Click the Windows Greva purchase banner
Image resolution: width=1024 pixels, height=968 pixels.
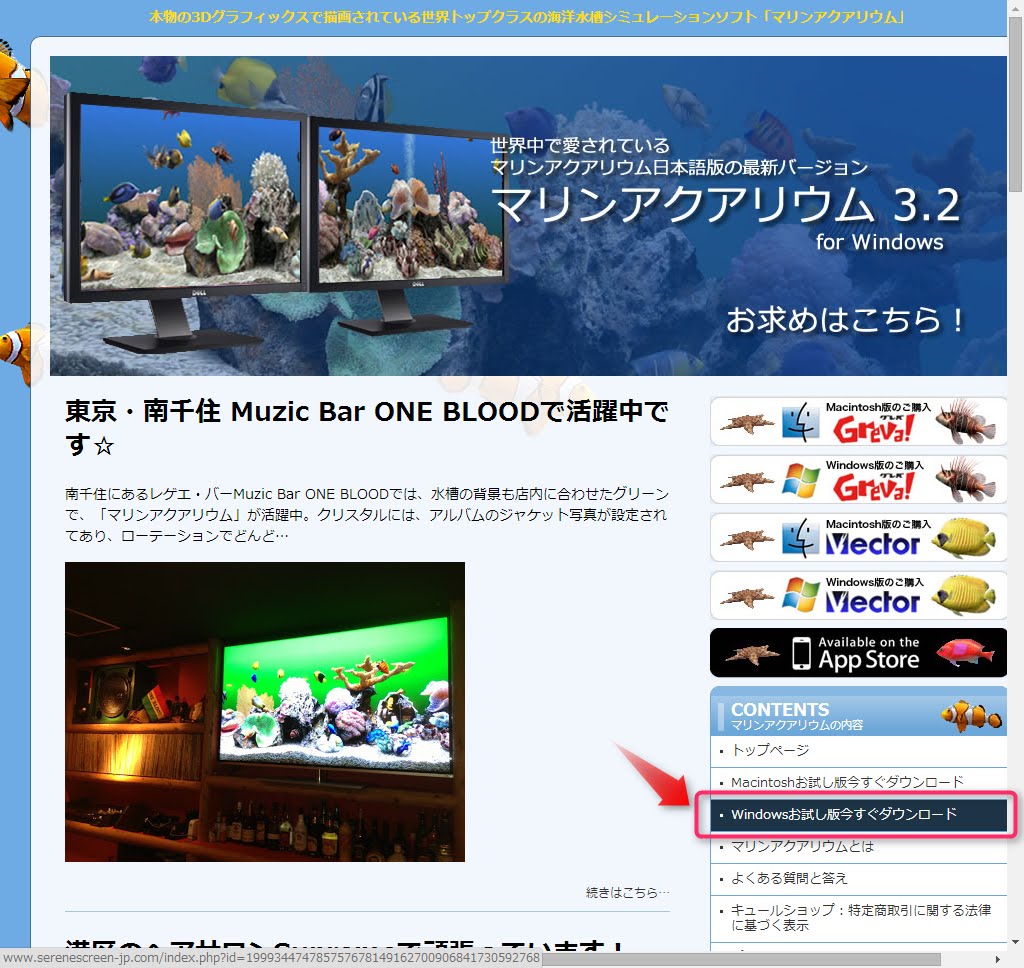click(x=858, y=479)
